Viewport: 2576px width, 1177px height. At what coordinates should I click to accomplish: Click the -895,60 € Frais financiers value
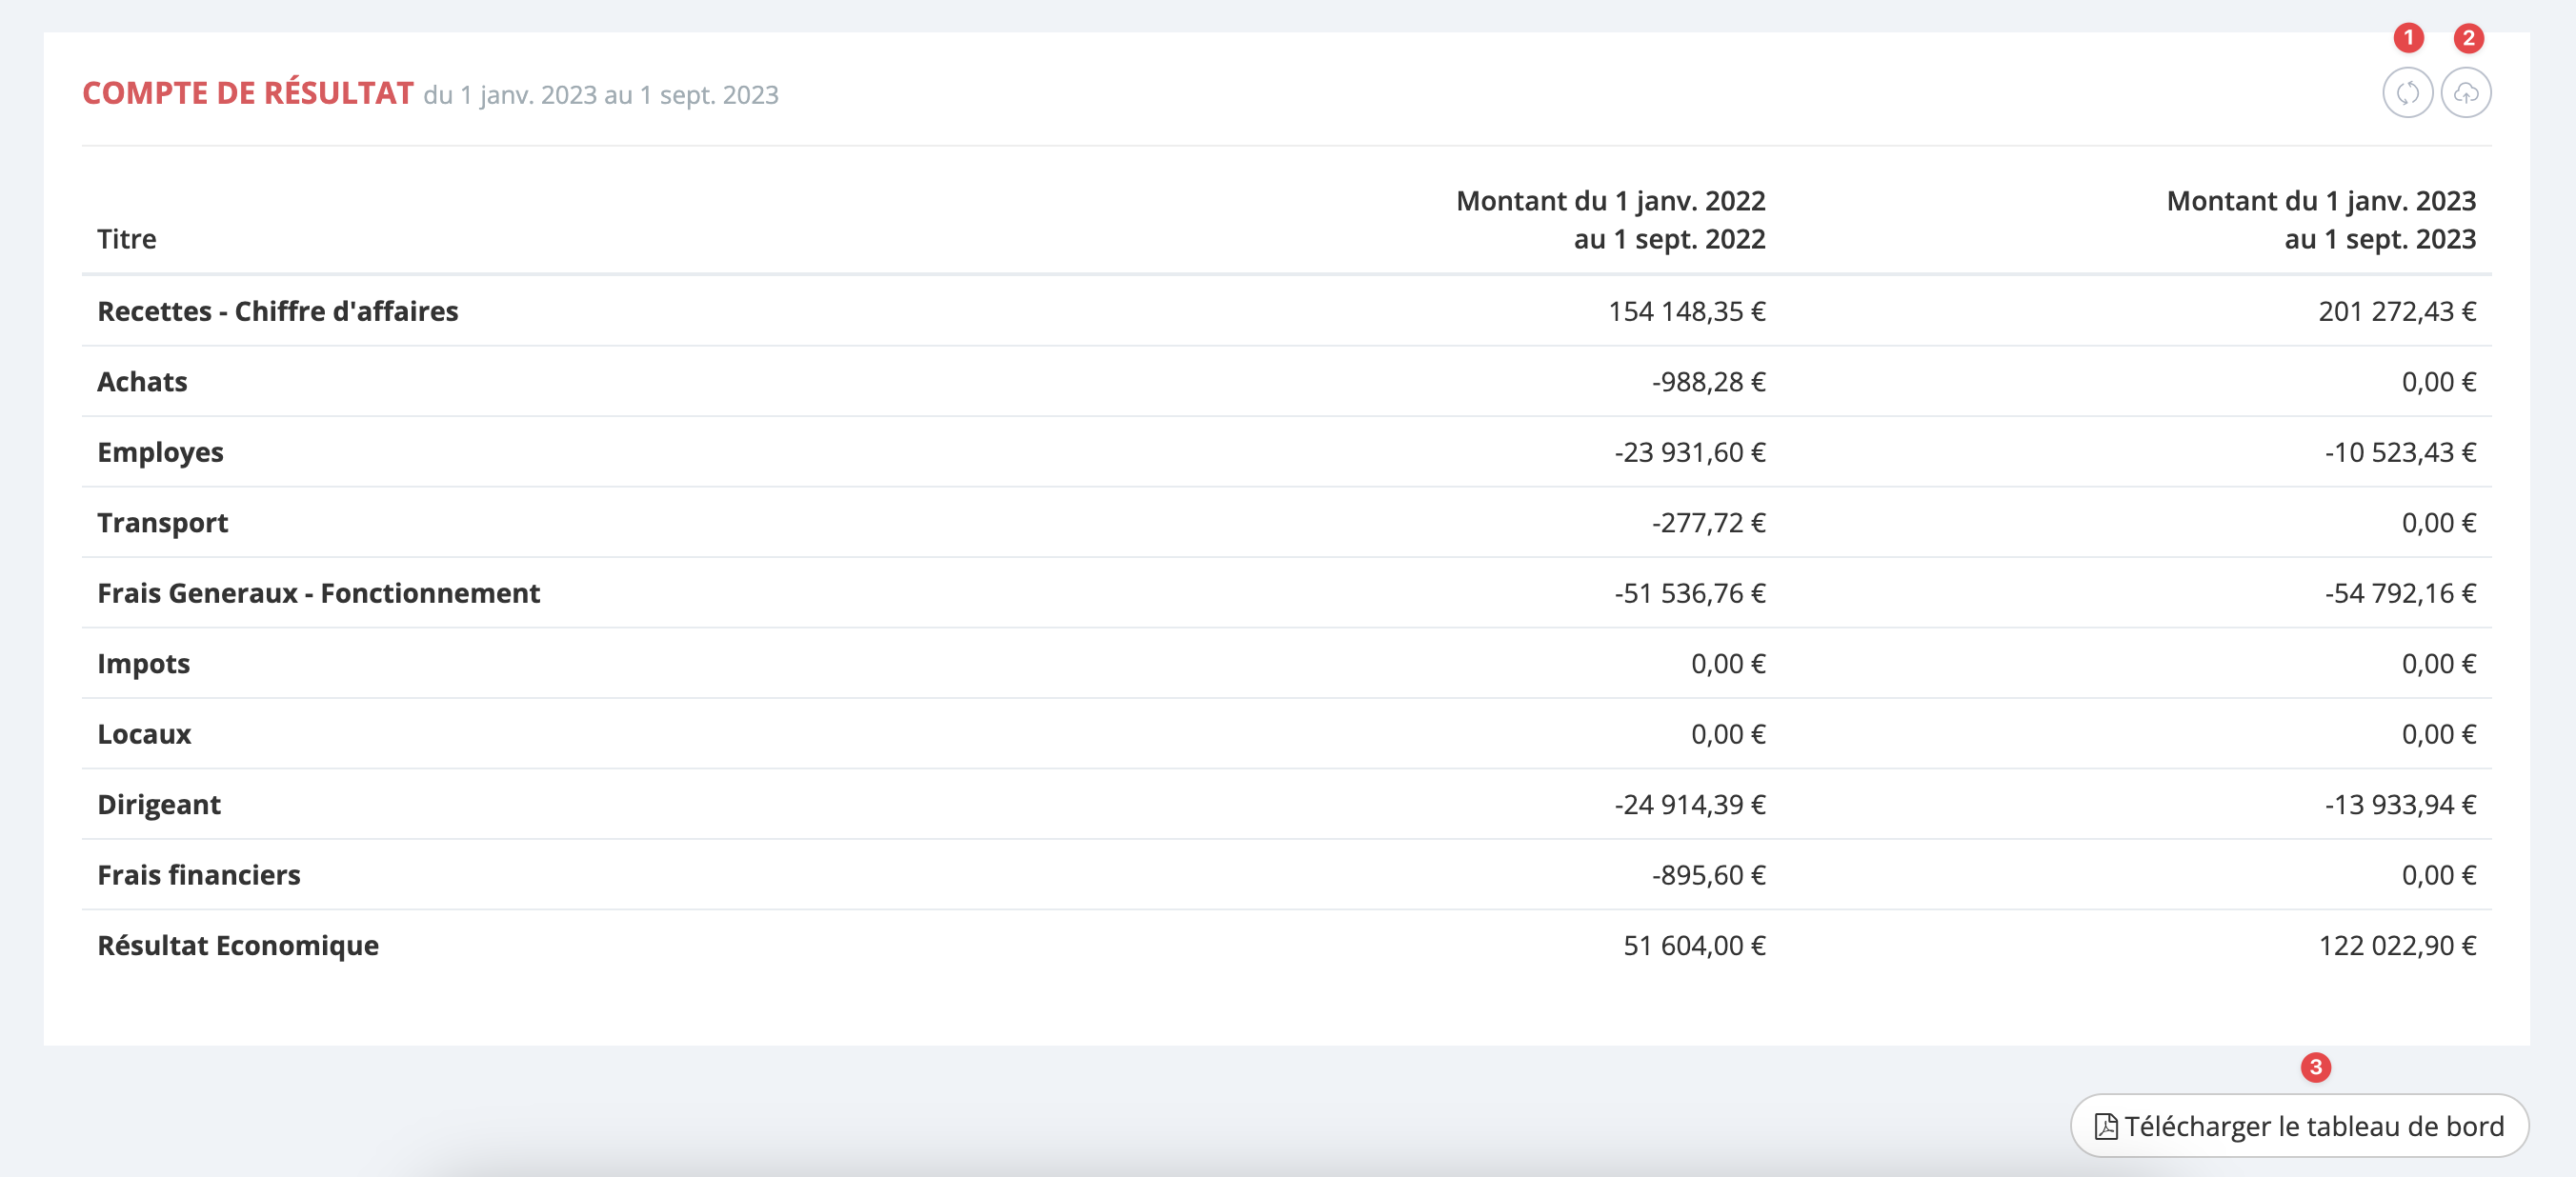click(1708, 875)
